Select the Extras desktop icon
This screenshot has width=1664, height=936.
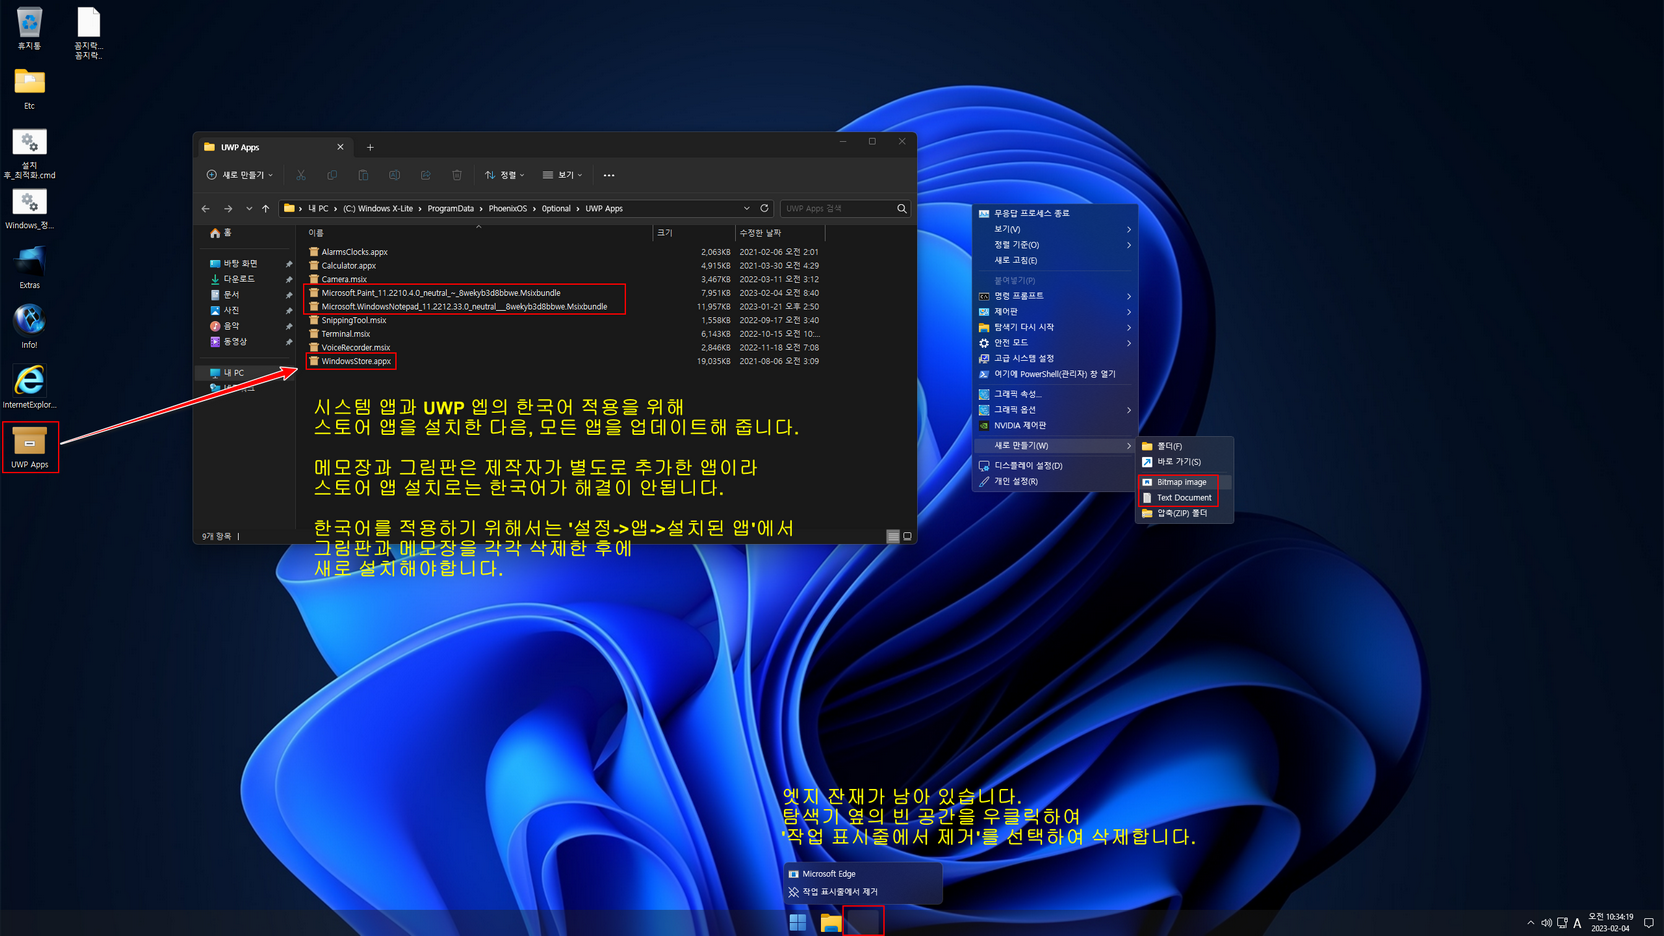pos(29,268)
